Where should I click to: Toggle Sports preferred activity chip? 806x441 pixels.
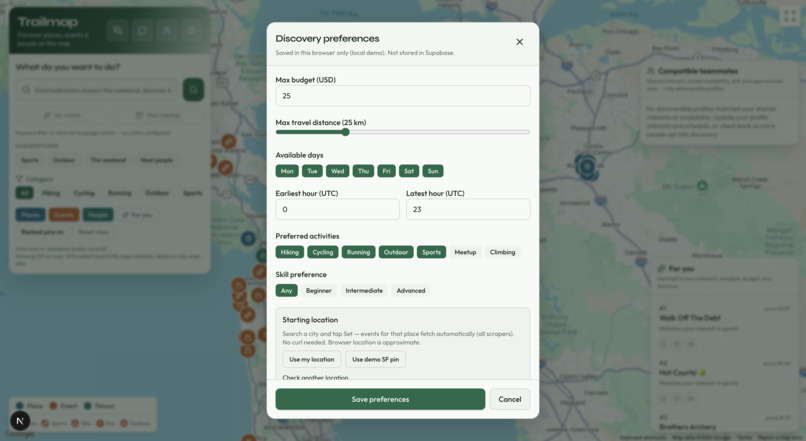[x=431, y=252]
